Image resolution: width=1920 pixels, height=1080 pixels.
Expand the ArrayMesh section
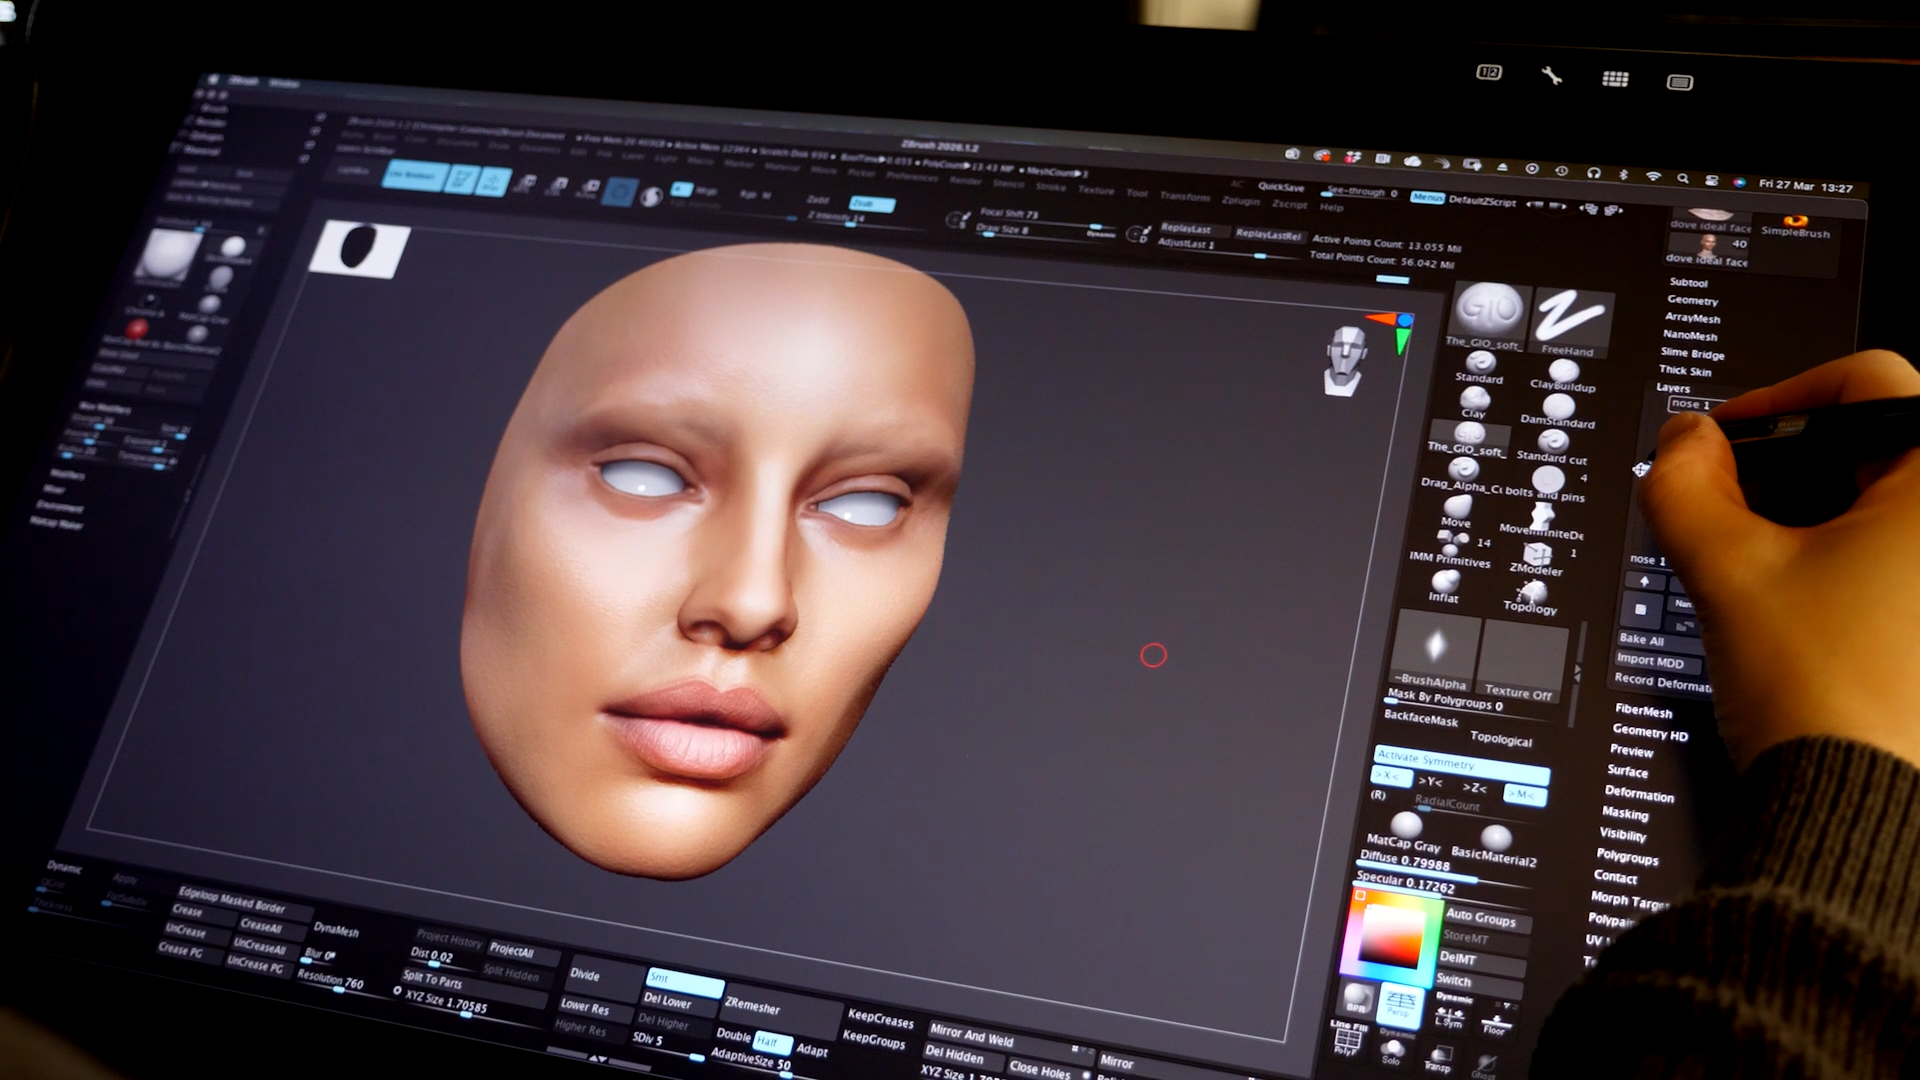coord(1693,318)
